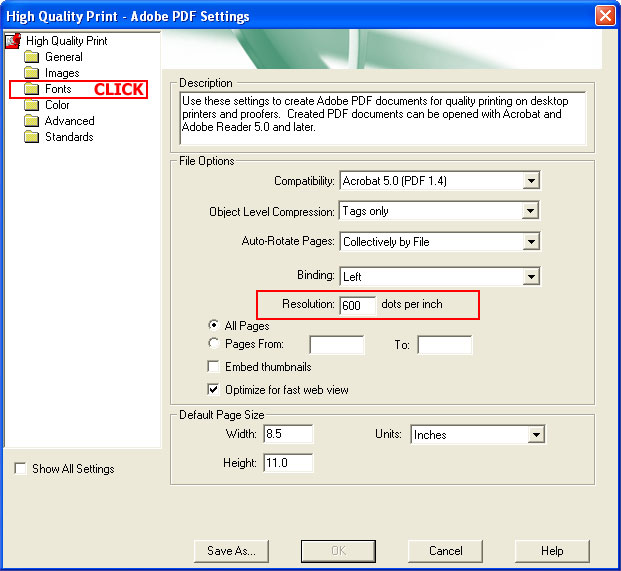The height and width of the screenshot is (571, 621).
Task: Select the Pages From radio button
Action: click(213, 344)
